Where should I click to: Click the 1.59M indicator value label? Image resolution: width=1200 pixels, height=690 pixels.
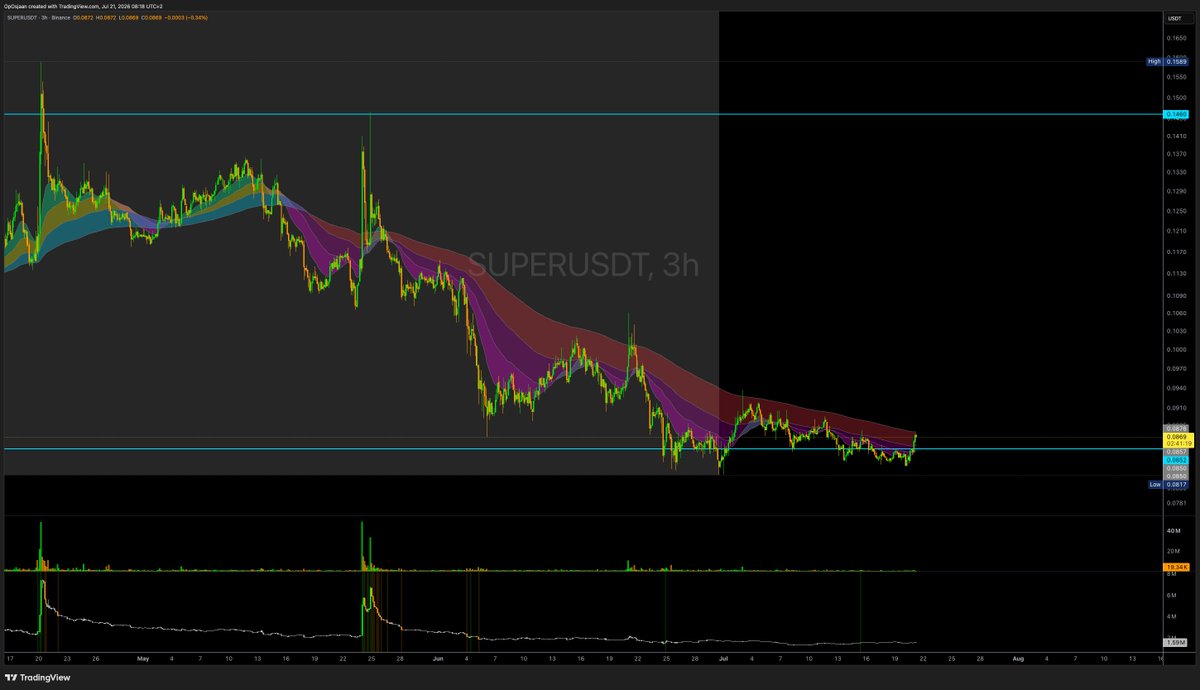pos(1175,643)
